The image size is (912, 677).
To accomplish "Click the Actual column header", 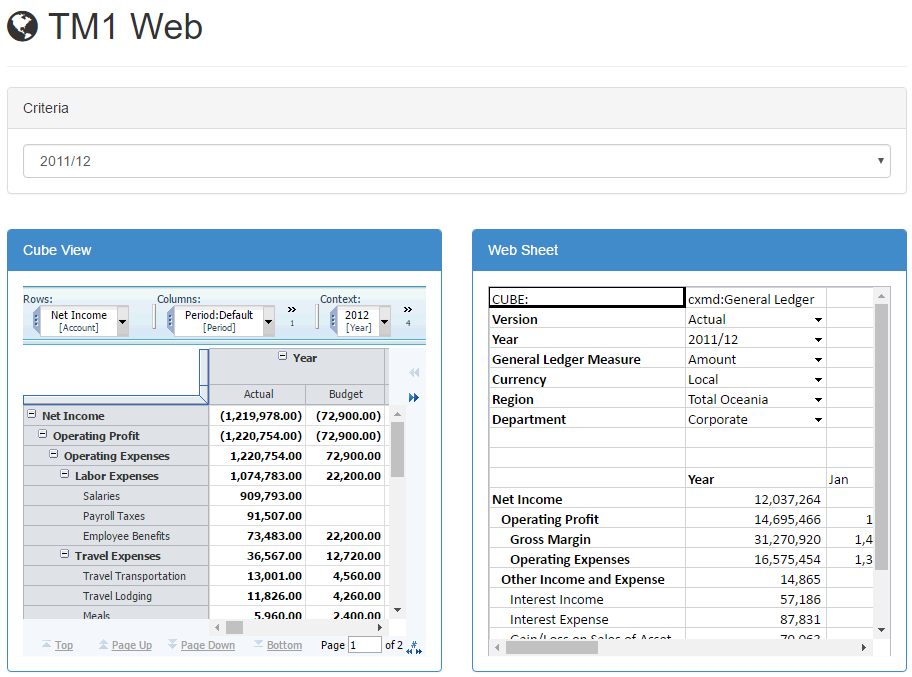I will click(258, 394).
